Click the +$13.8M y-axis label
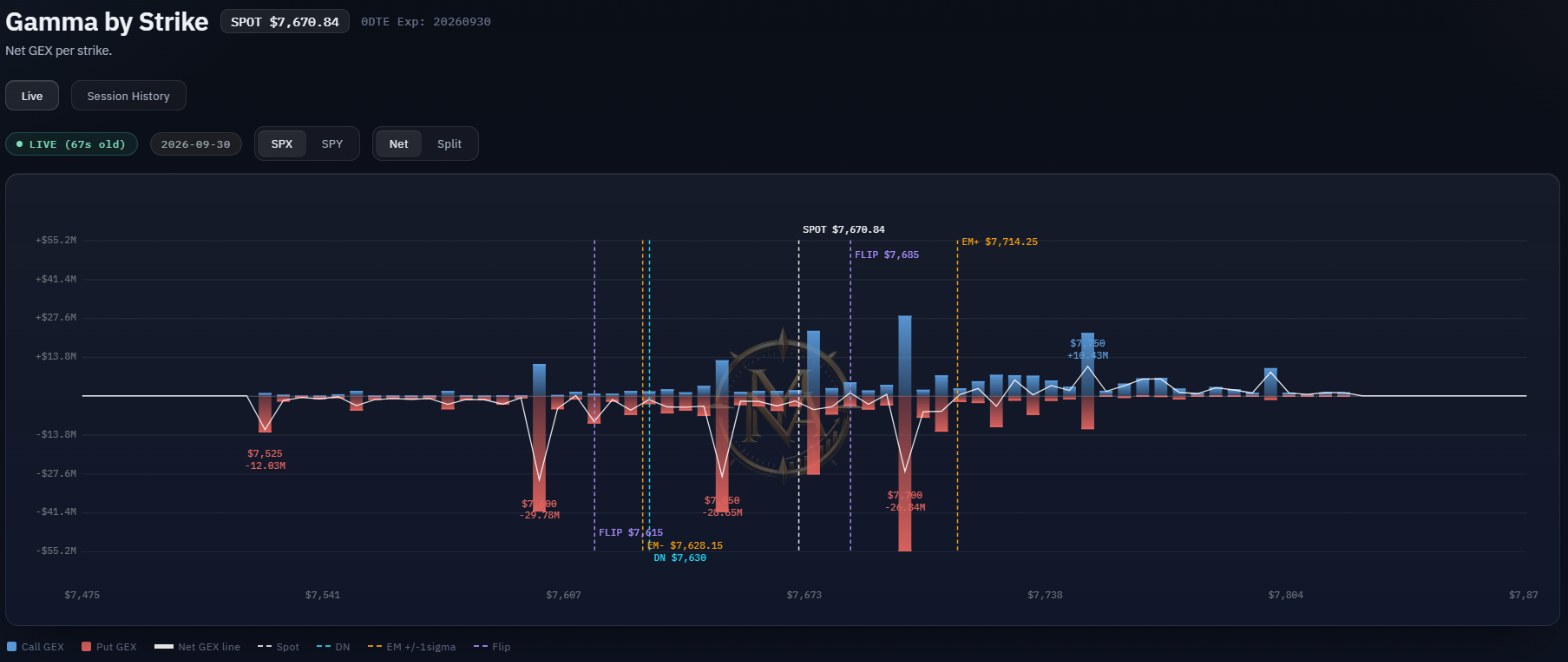The image size is (1568, 662). pyautogui.click(x=56, y=357)
